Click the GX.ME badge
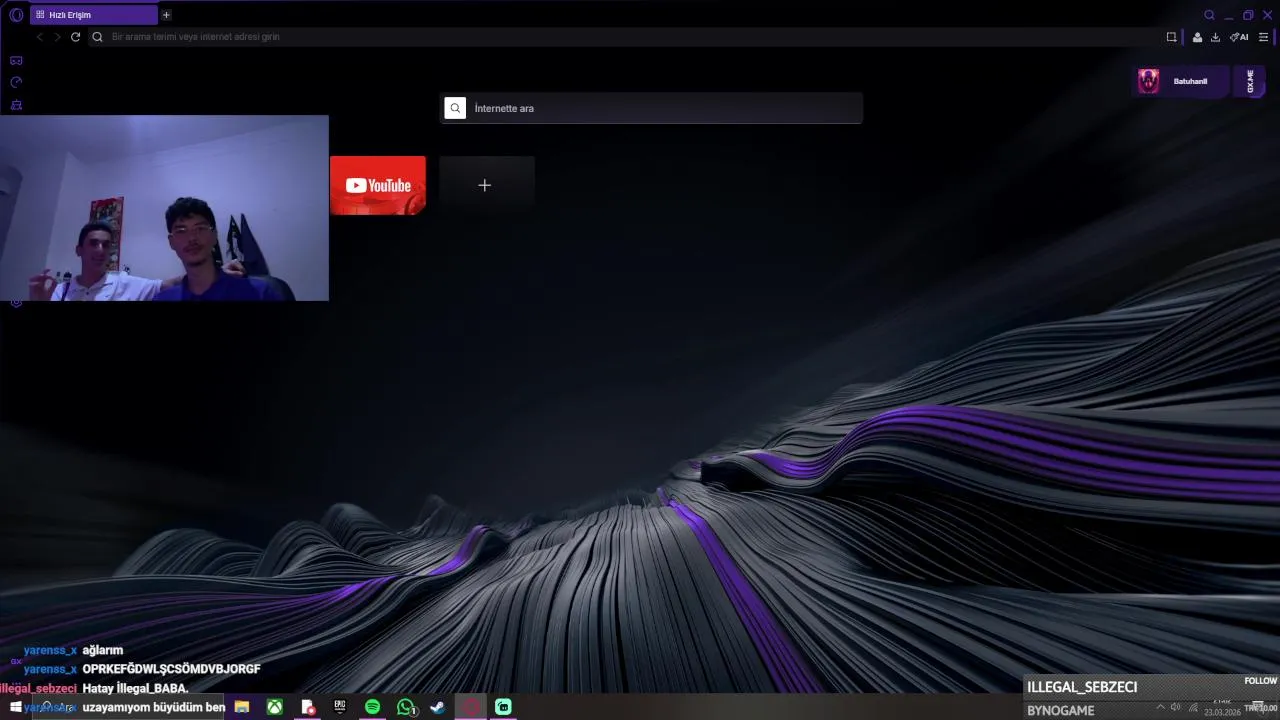The image size is (1280, 720). click(x=1250, y=81)
